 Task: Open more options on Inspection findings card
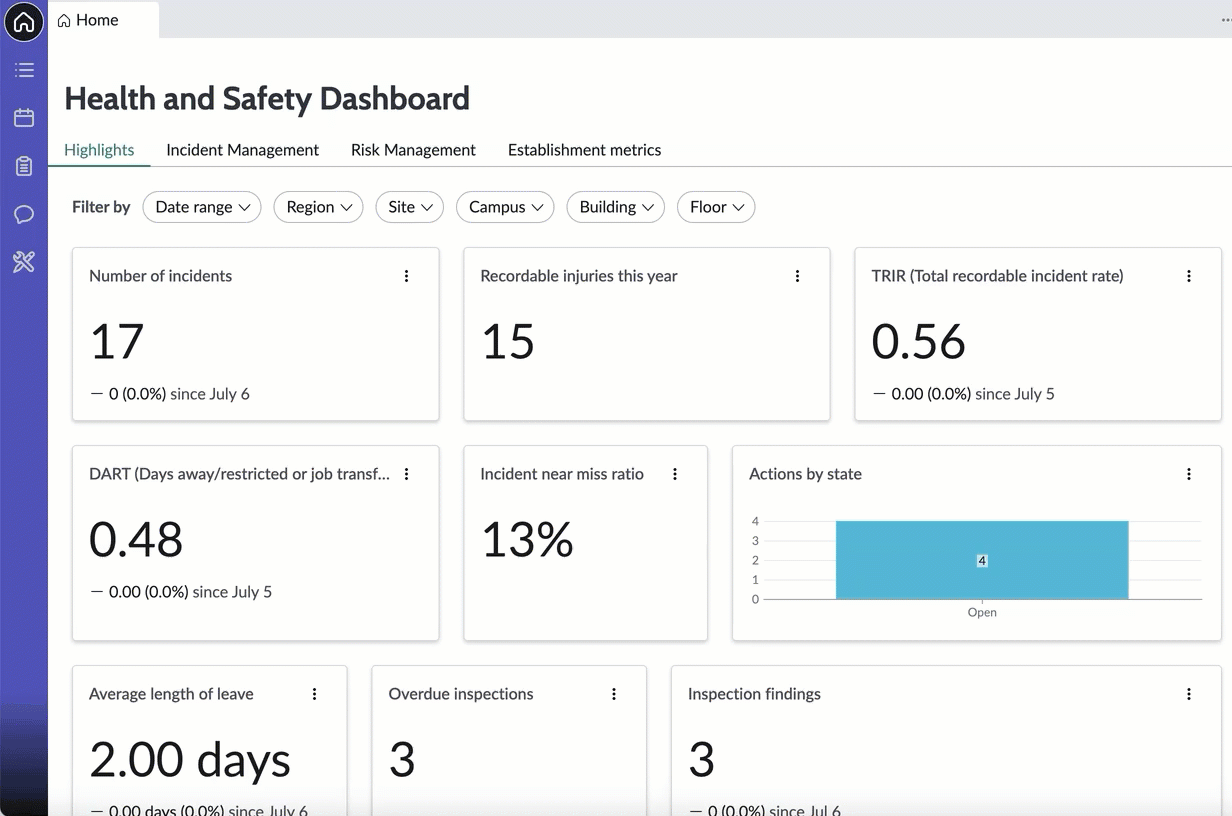1188,694
